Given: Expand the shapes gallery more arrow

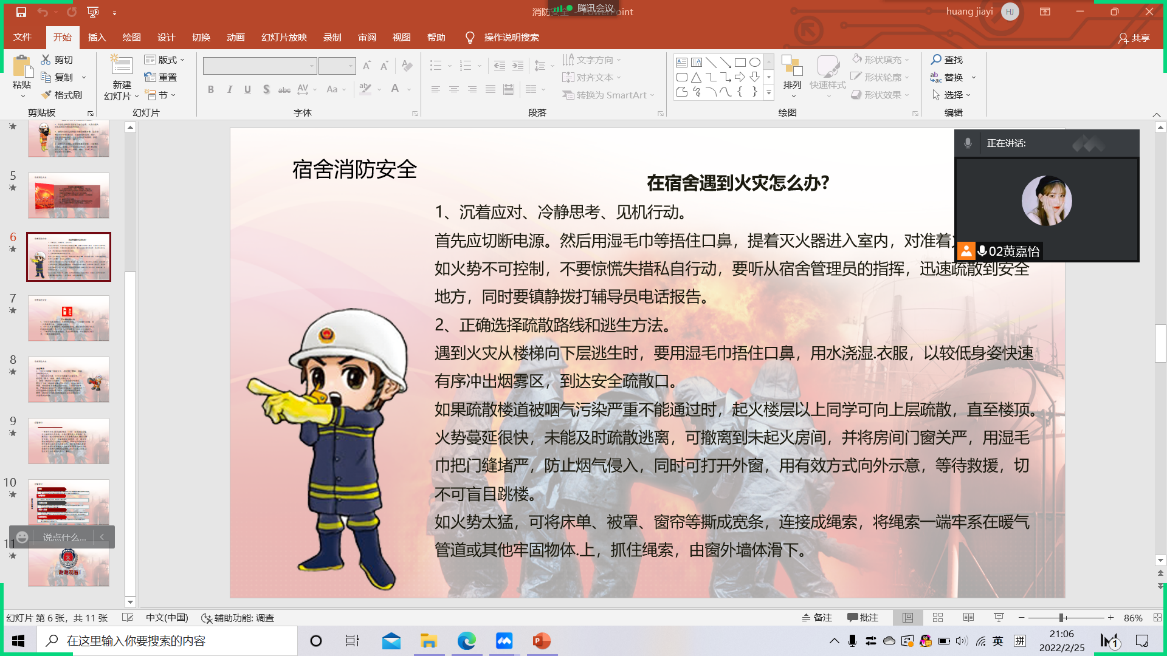Looking at the screenshot, I should click(771, 93).
